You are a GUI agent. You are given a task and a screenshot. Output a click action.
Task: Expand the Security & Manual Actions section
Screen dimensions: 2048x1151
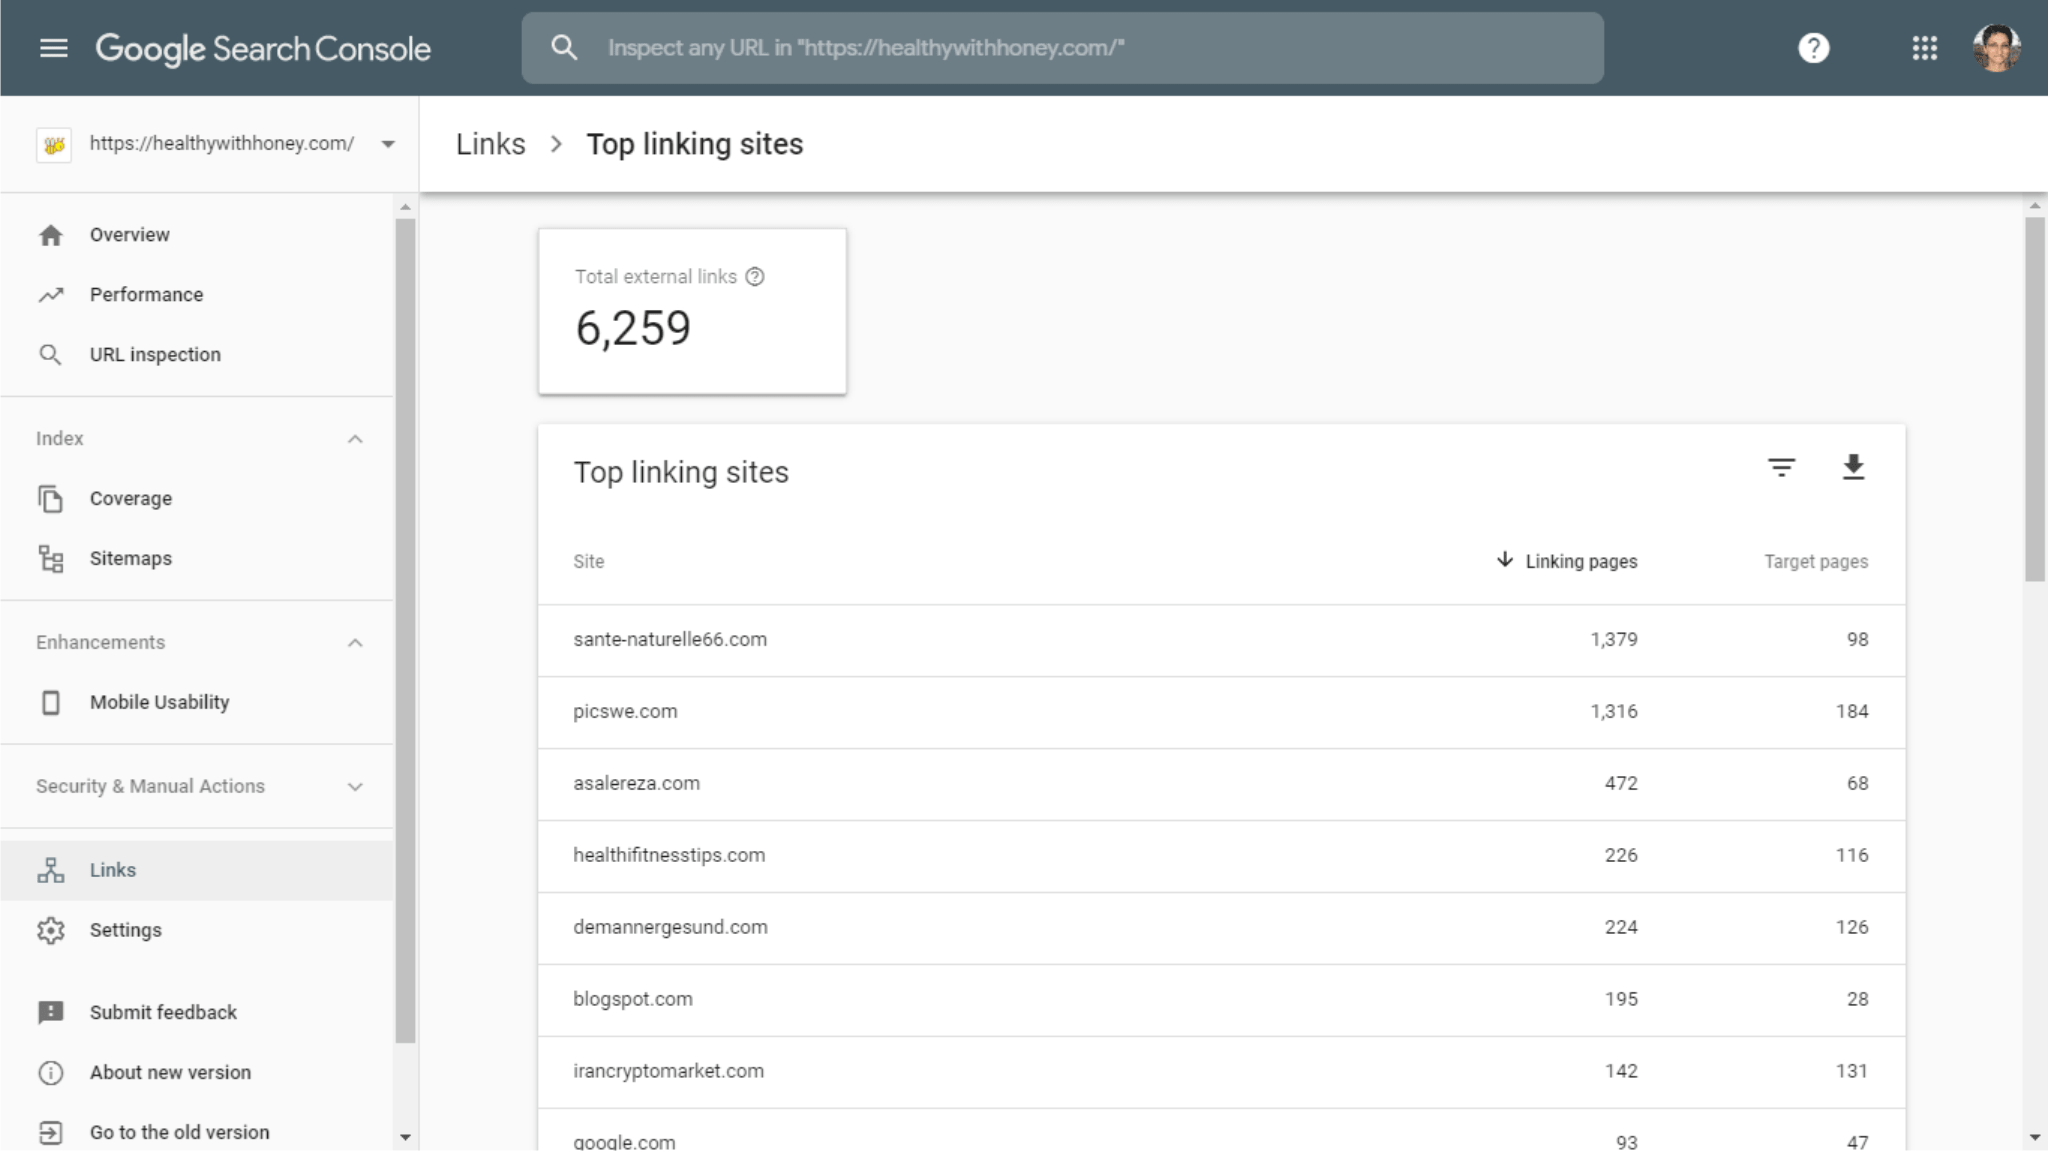point(355,787)
